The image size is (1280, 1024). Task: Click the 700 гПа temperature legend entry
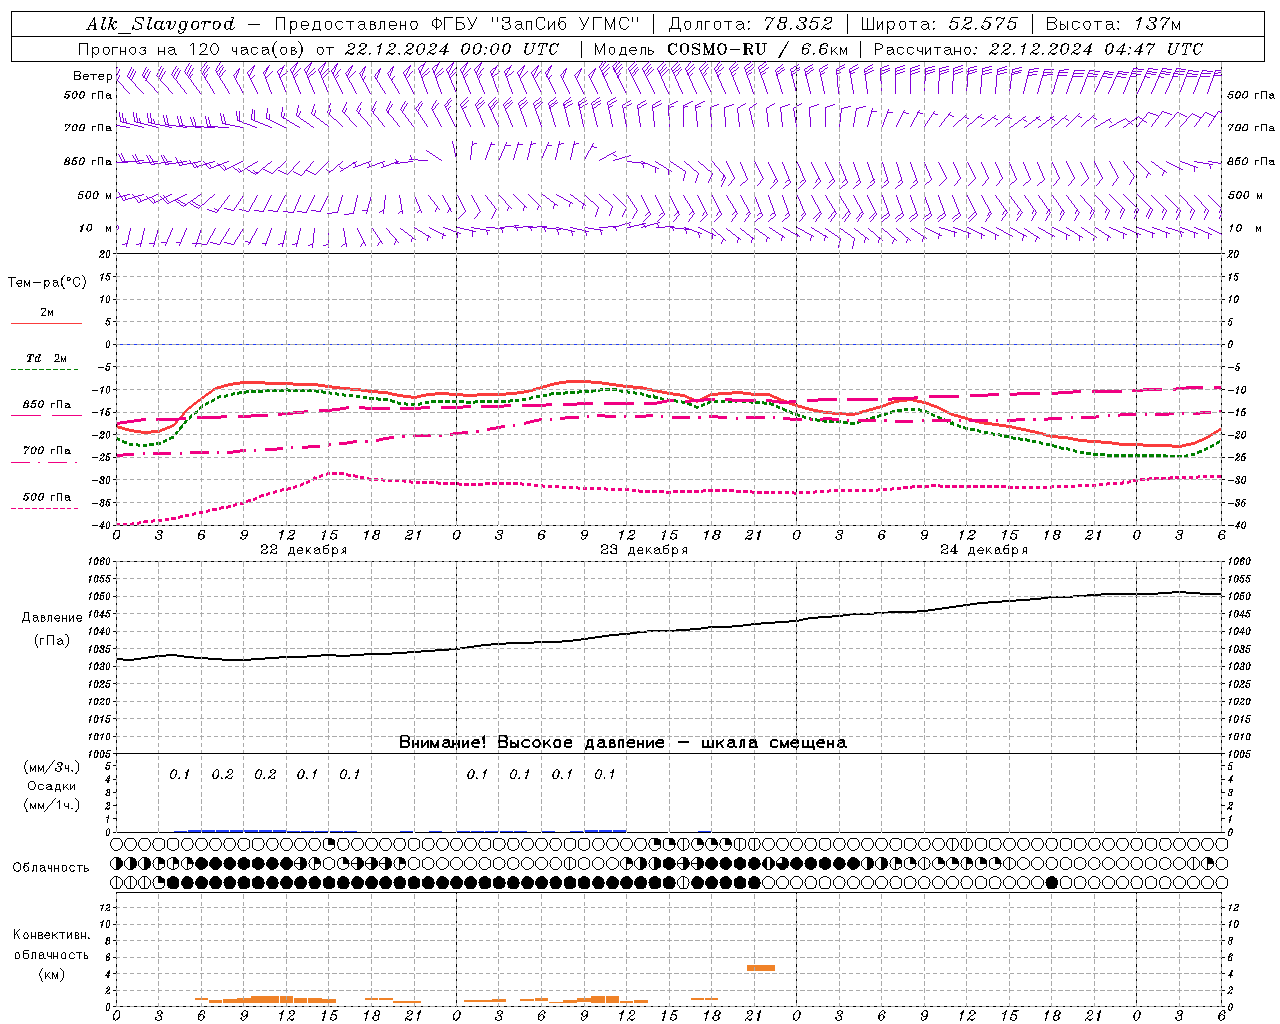click(46, 454)
